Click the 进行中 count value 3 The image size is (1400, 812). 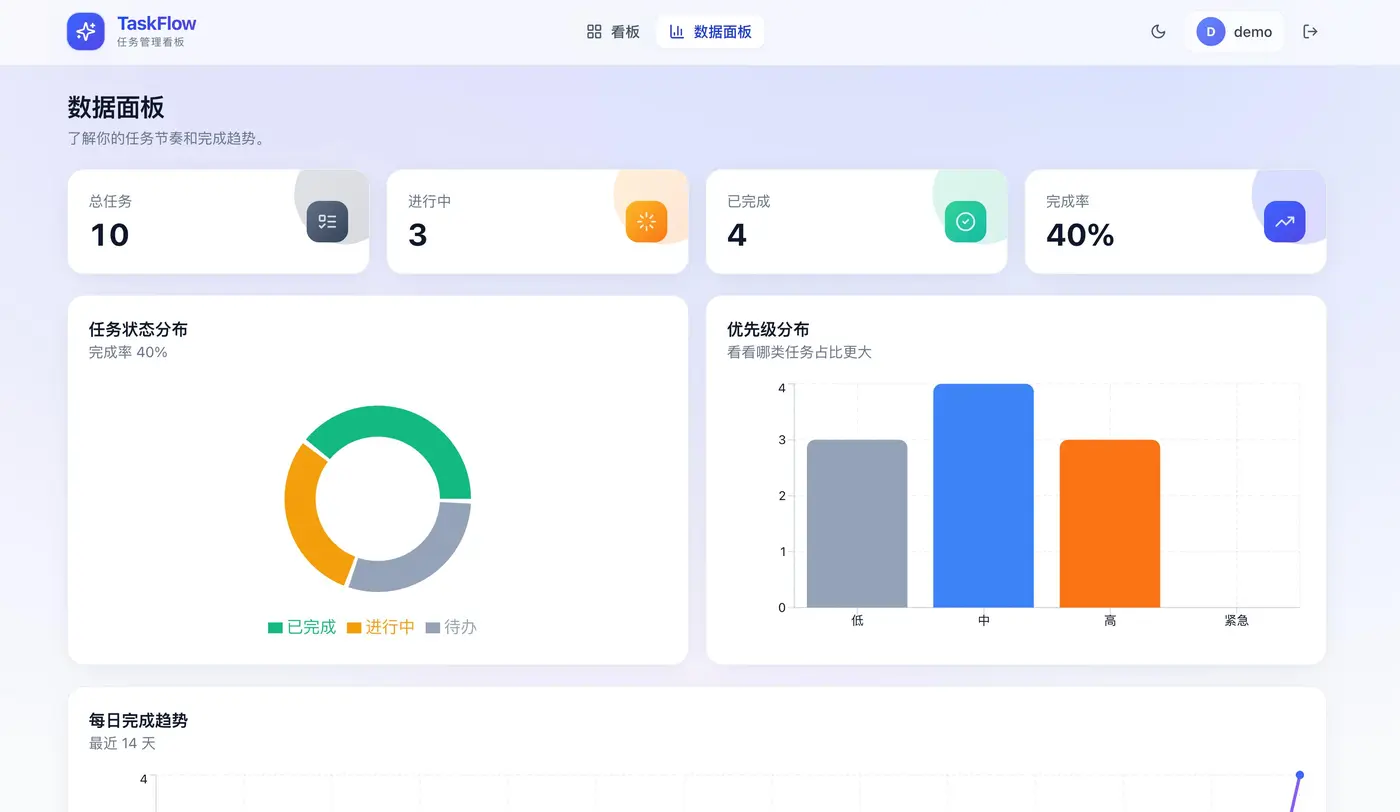[418, 235]
